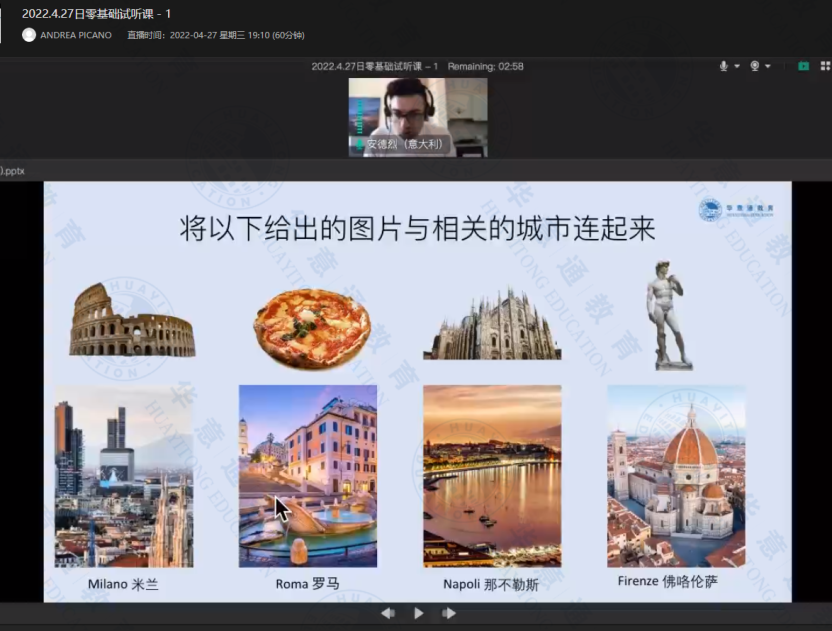Switch to the .pptx document tab
The image size is (832, 631).
coord(14,170)
